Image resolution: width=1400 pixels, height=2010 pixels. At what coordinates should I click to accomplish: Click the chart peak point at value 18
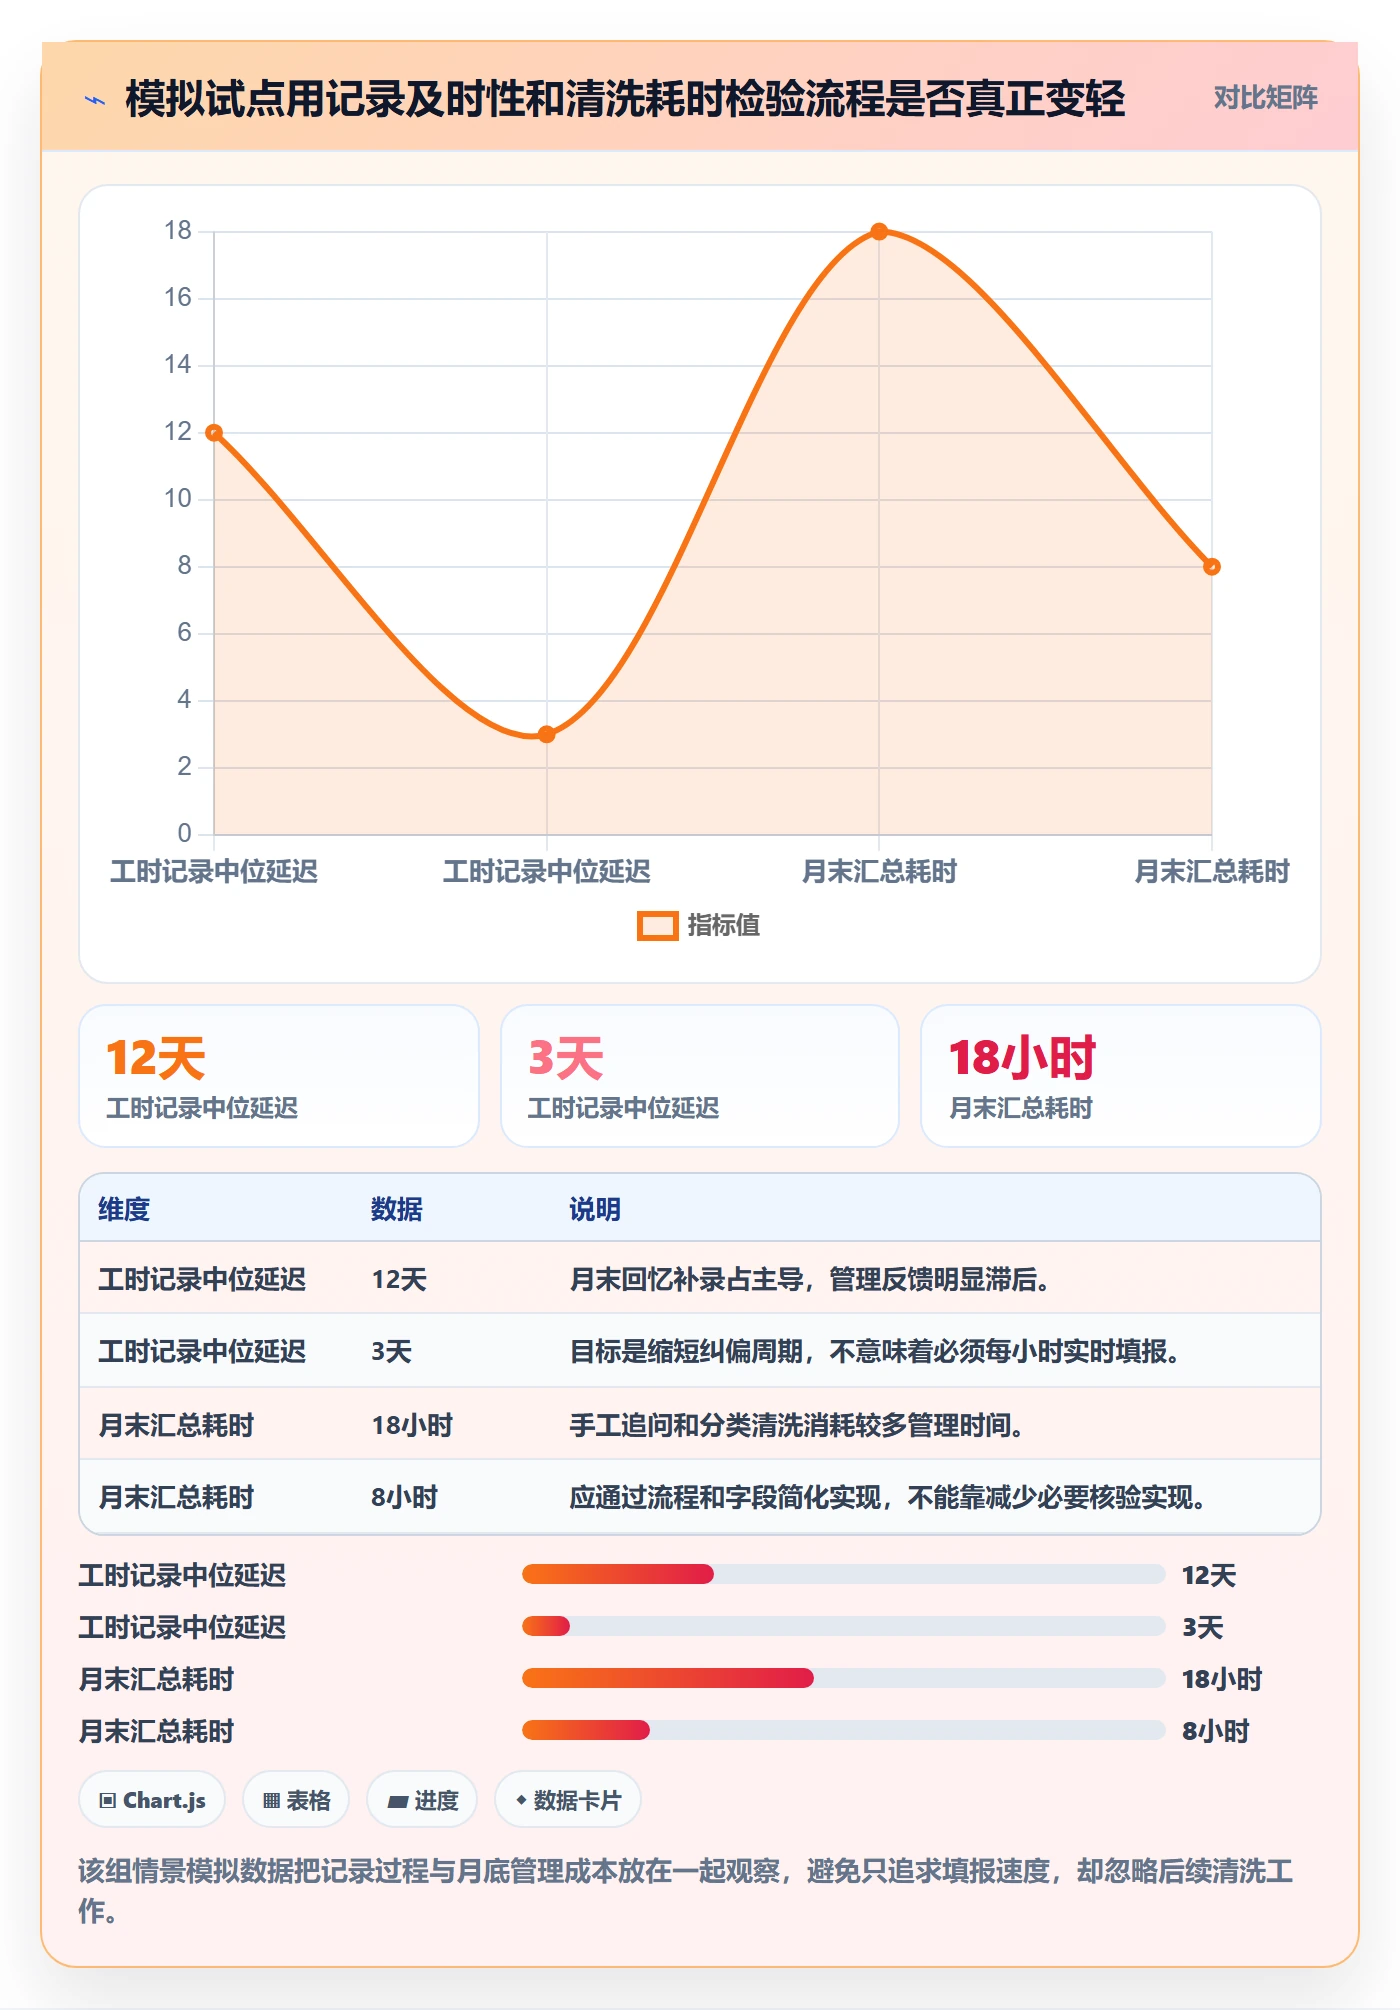click(879, 232)
